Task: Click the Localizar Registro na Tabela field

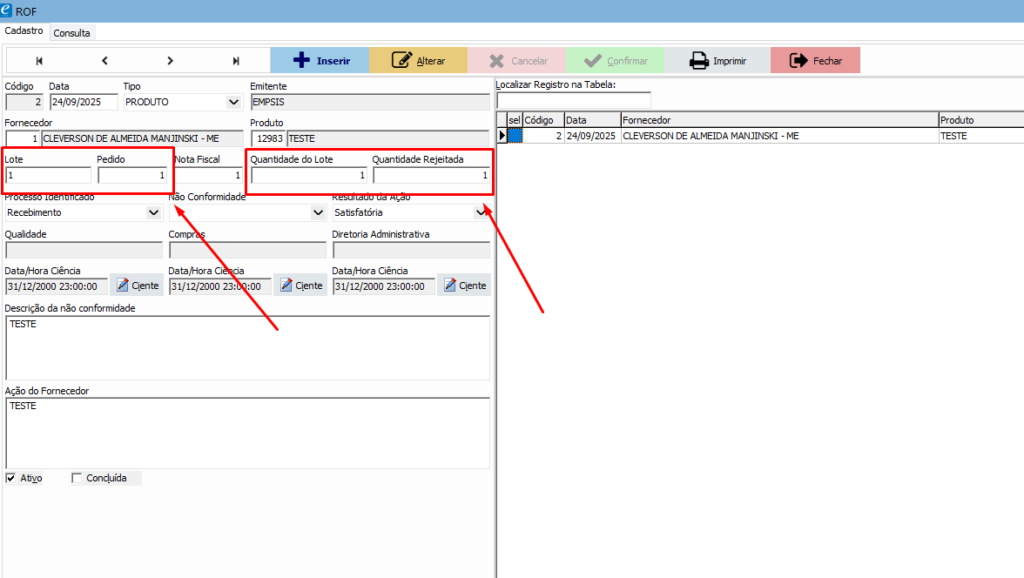Action: [573, 100]
